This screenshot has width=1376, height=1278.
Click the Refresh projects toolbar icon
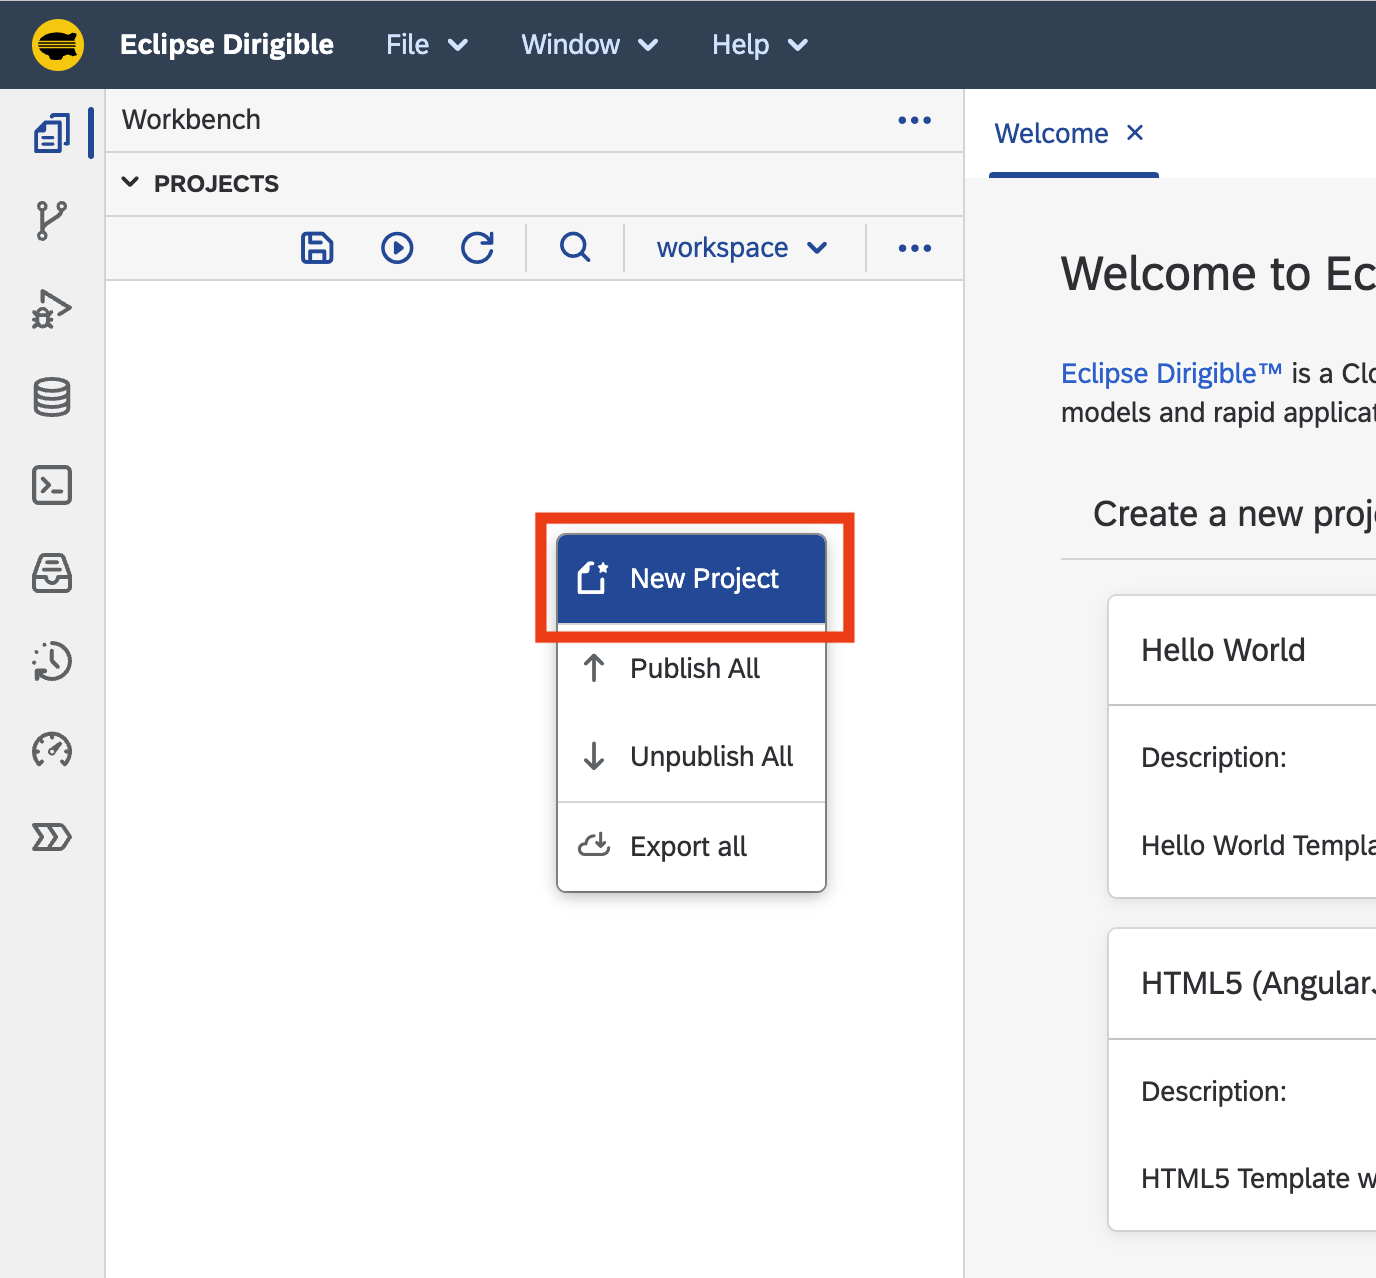[477, 247]
